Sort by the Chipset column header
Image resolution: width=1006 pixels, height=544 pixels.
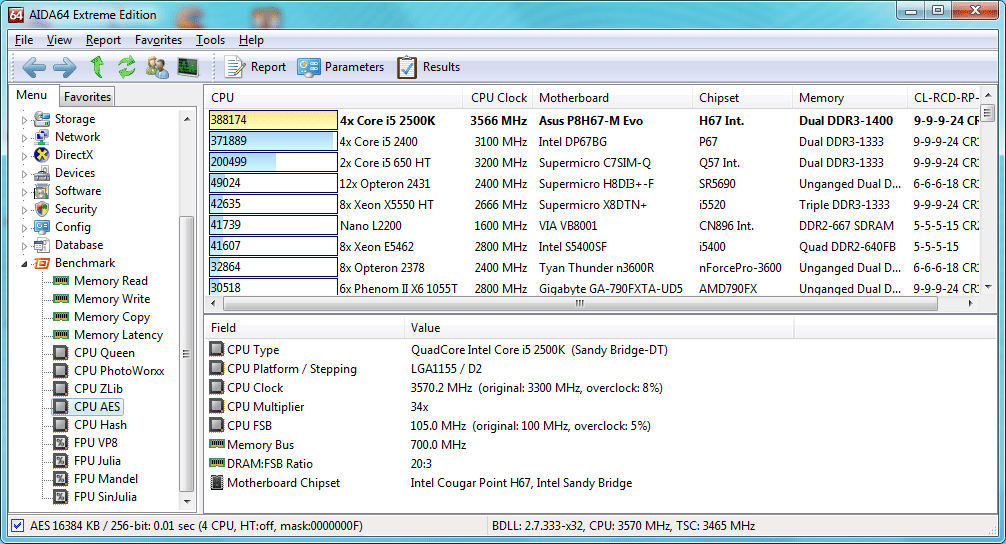tap(742, 98)
